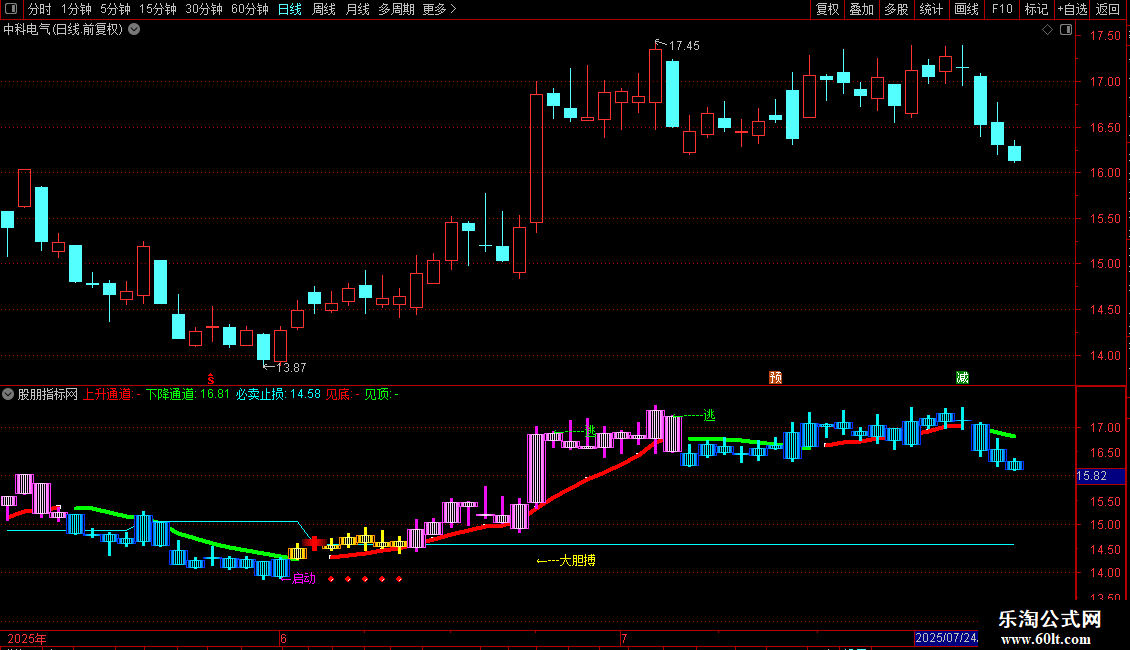Open 多周期 multi-period view
This screenshot has height=650, width=1130.
[396, 9]
